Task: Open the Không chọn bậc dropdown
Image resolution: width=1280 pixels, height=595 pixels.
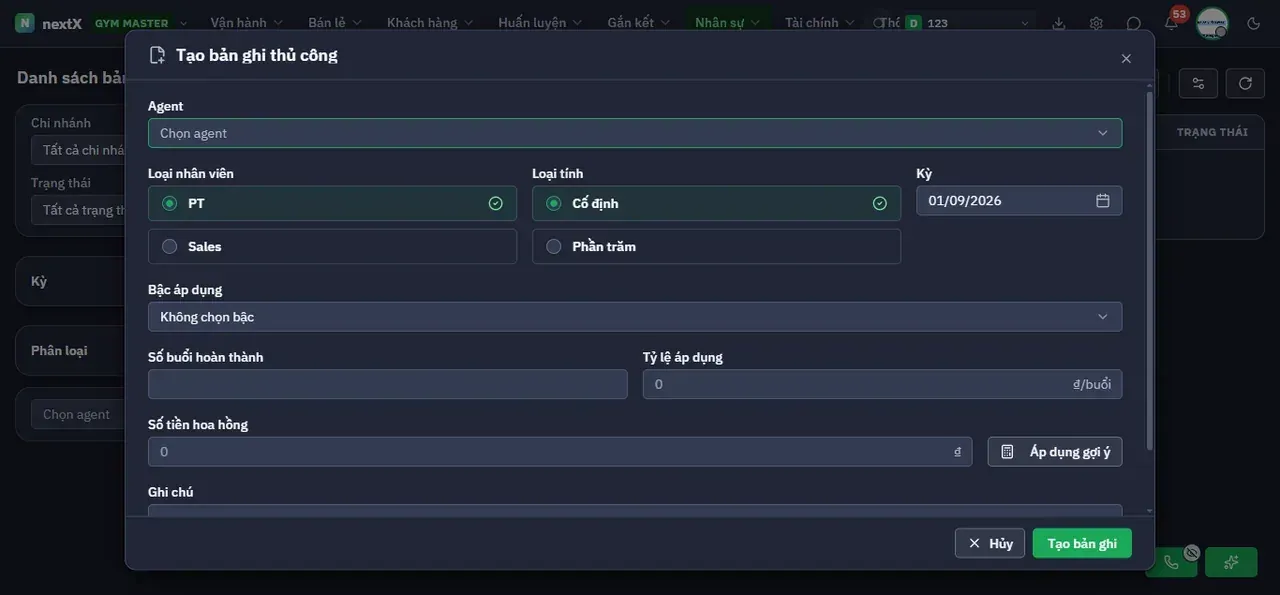Action: click(635, 317)
